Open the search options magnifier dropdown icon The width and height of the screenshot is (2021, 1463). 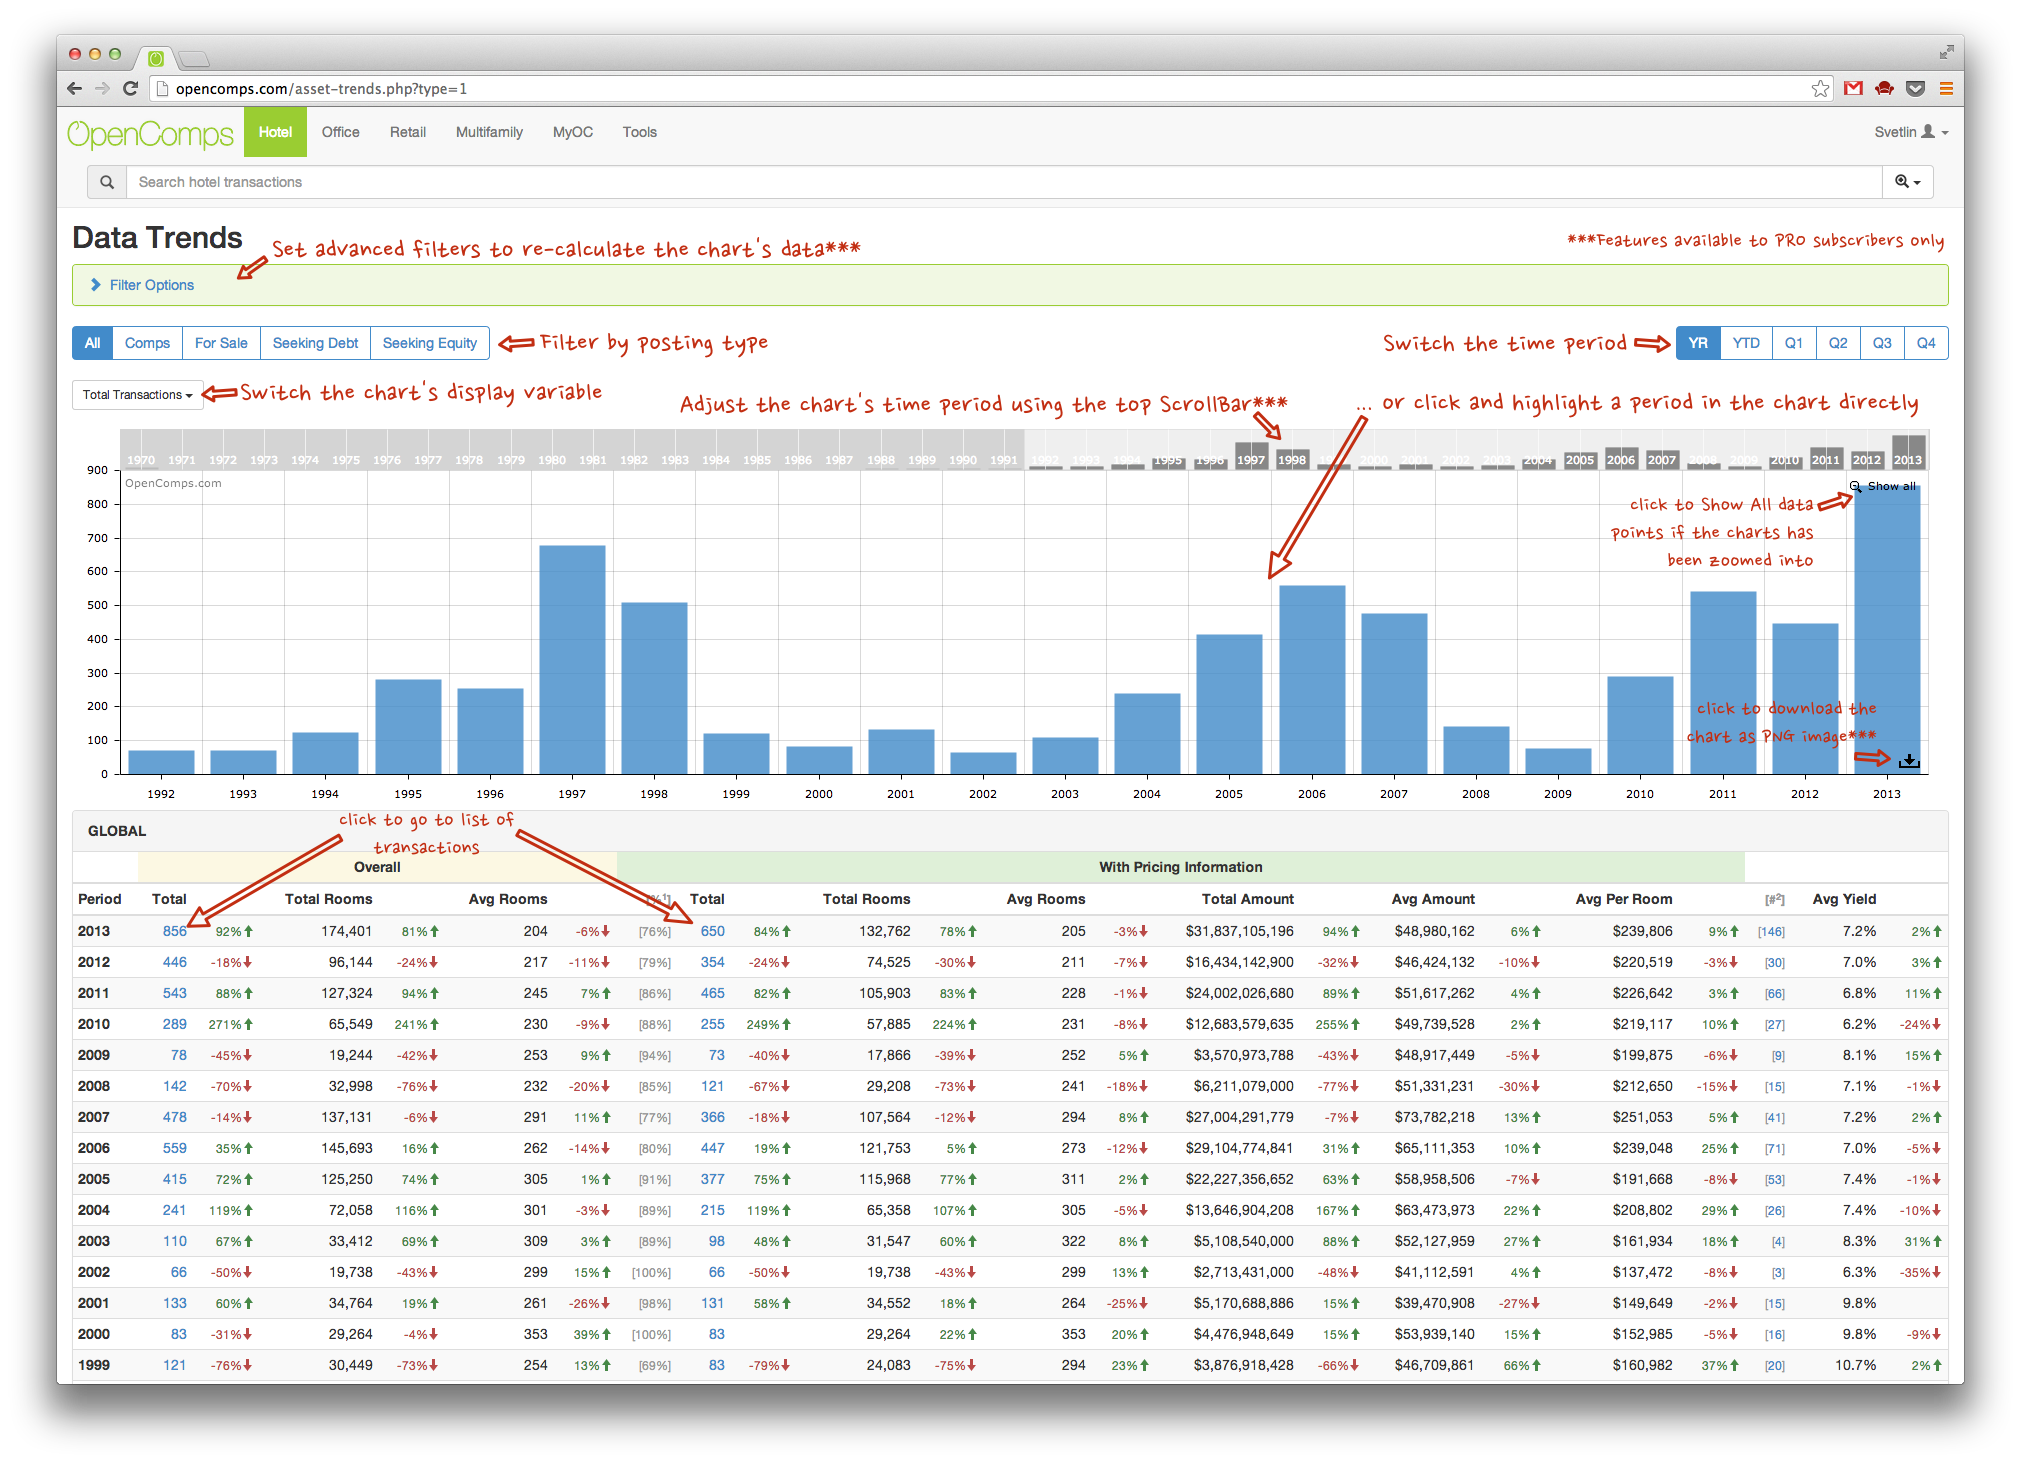[x=1907, y=181]
